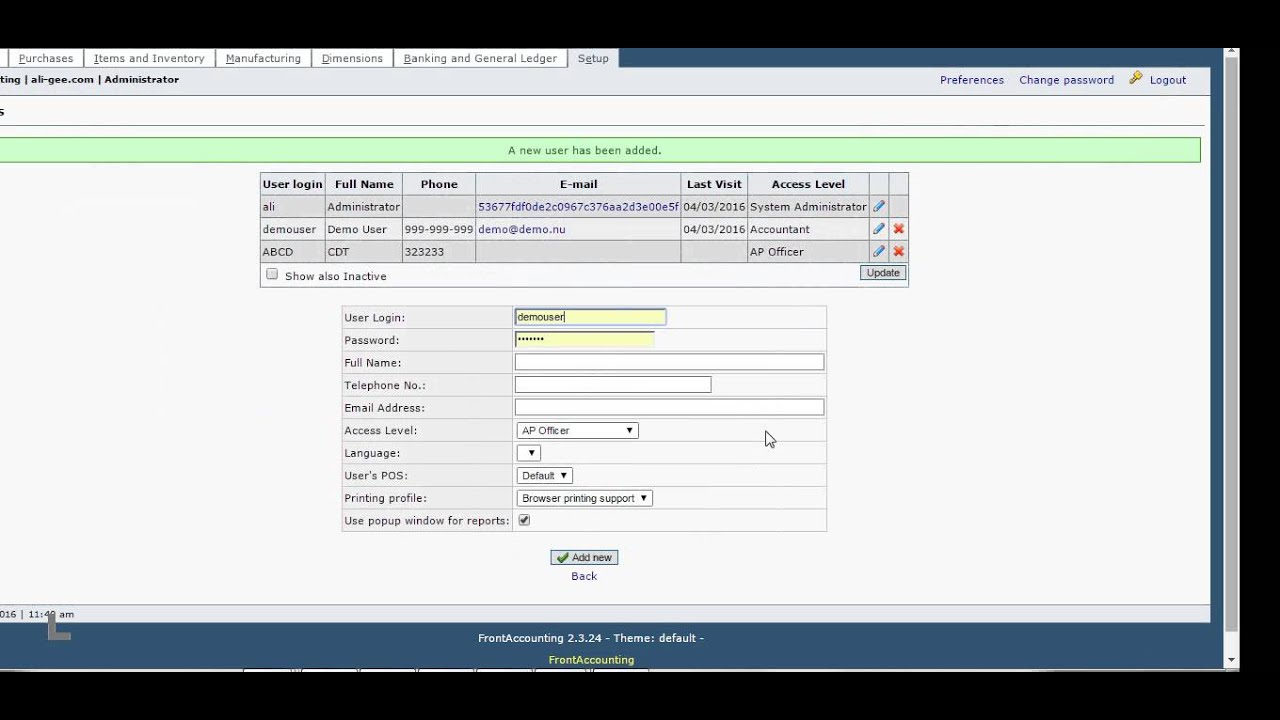
Task: Click the key icon beside Logout
Action: coord(1136,78)
